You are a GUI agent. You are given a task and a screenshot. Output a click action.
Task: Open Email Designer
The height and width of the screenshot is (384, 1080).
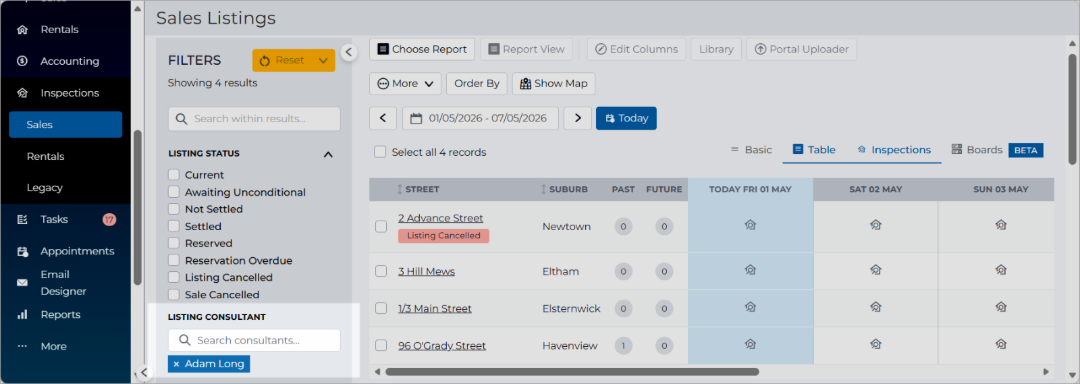(63, 283)
